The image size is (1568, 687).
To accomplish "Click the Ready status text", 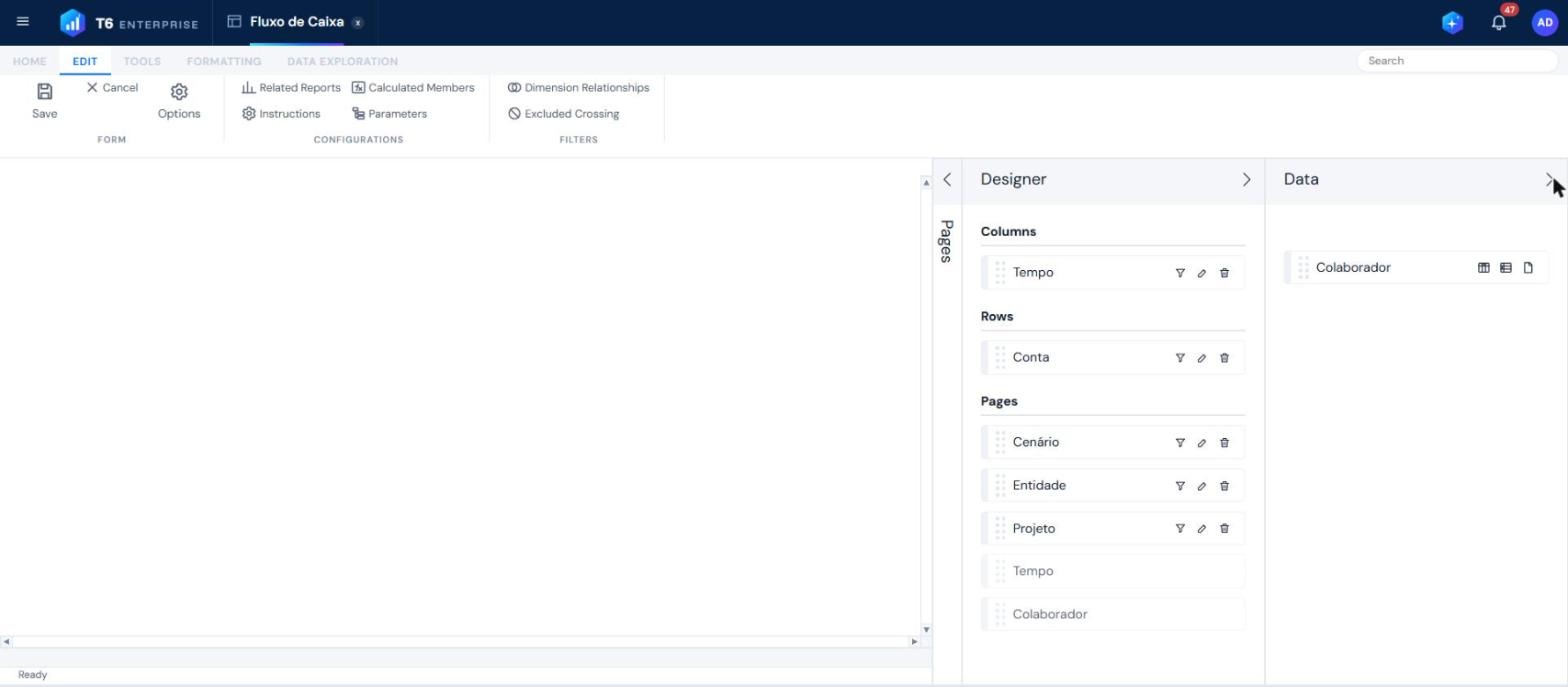I will click(32, 675).
